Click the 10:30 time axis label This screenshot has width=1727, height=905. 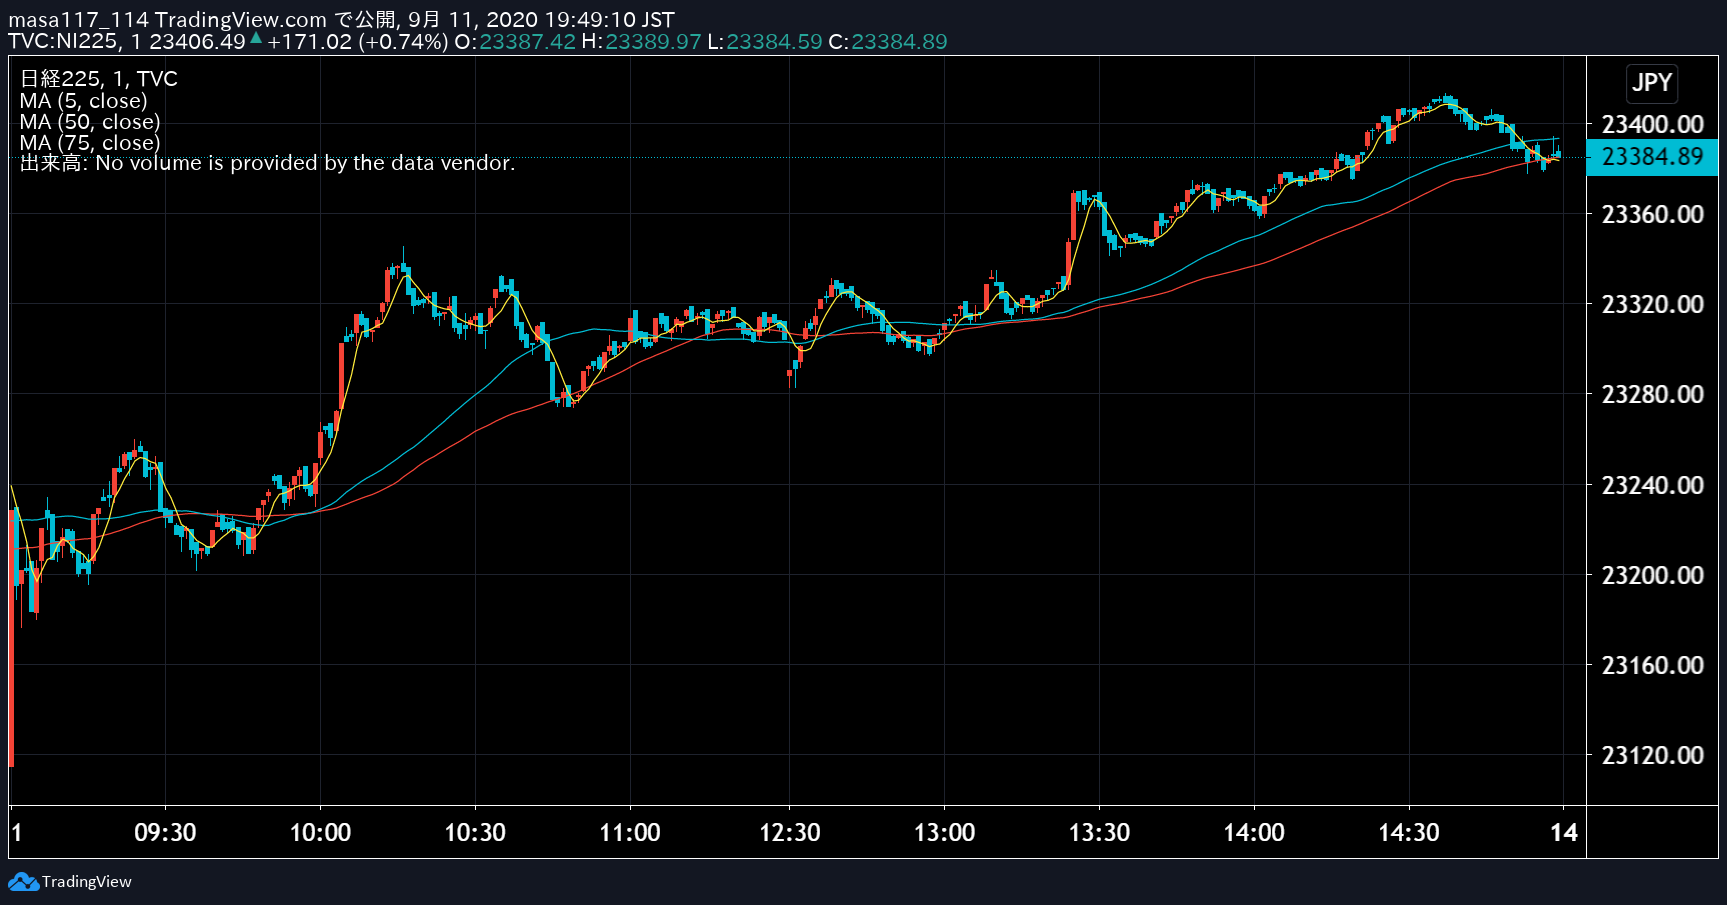tap(475, 832)
